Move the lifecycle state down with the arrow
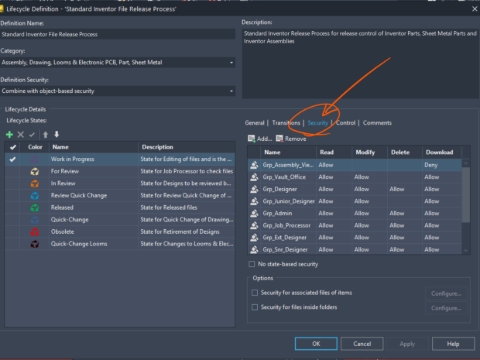Image resolution: width=480 pixels, height=360 pixels. [x=57, y=134]
